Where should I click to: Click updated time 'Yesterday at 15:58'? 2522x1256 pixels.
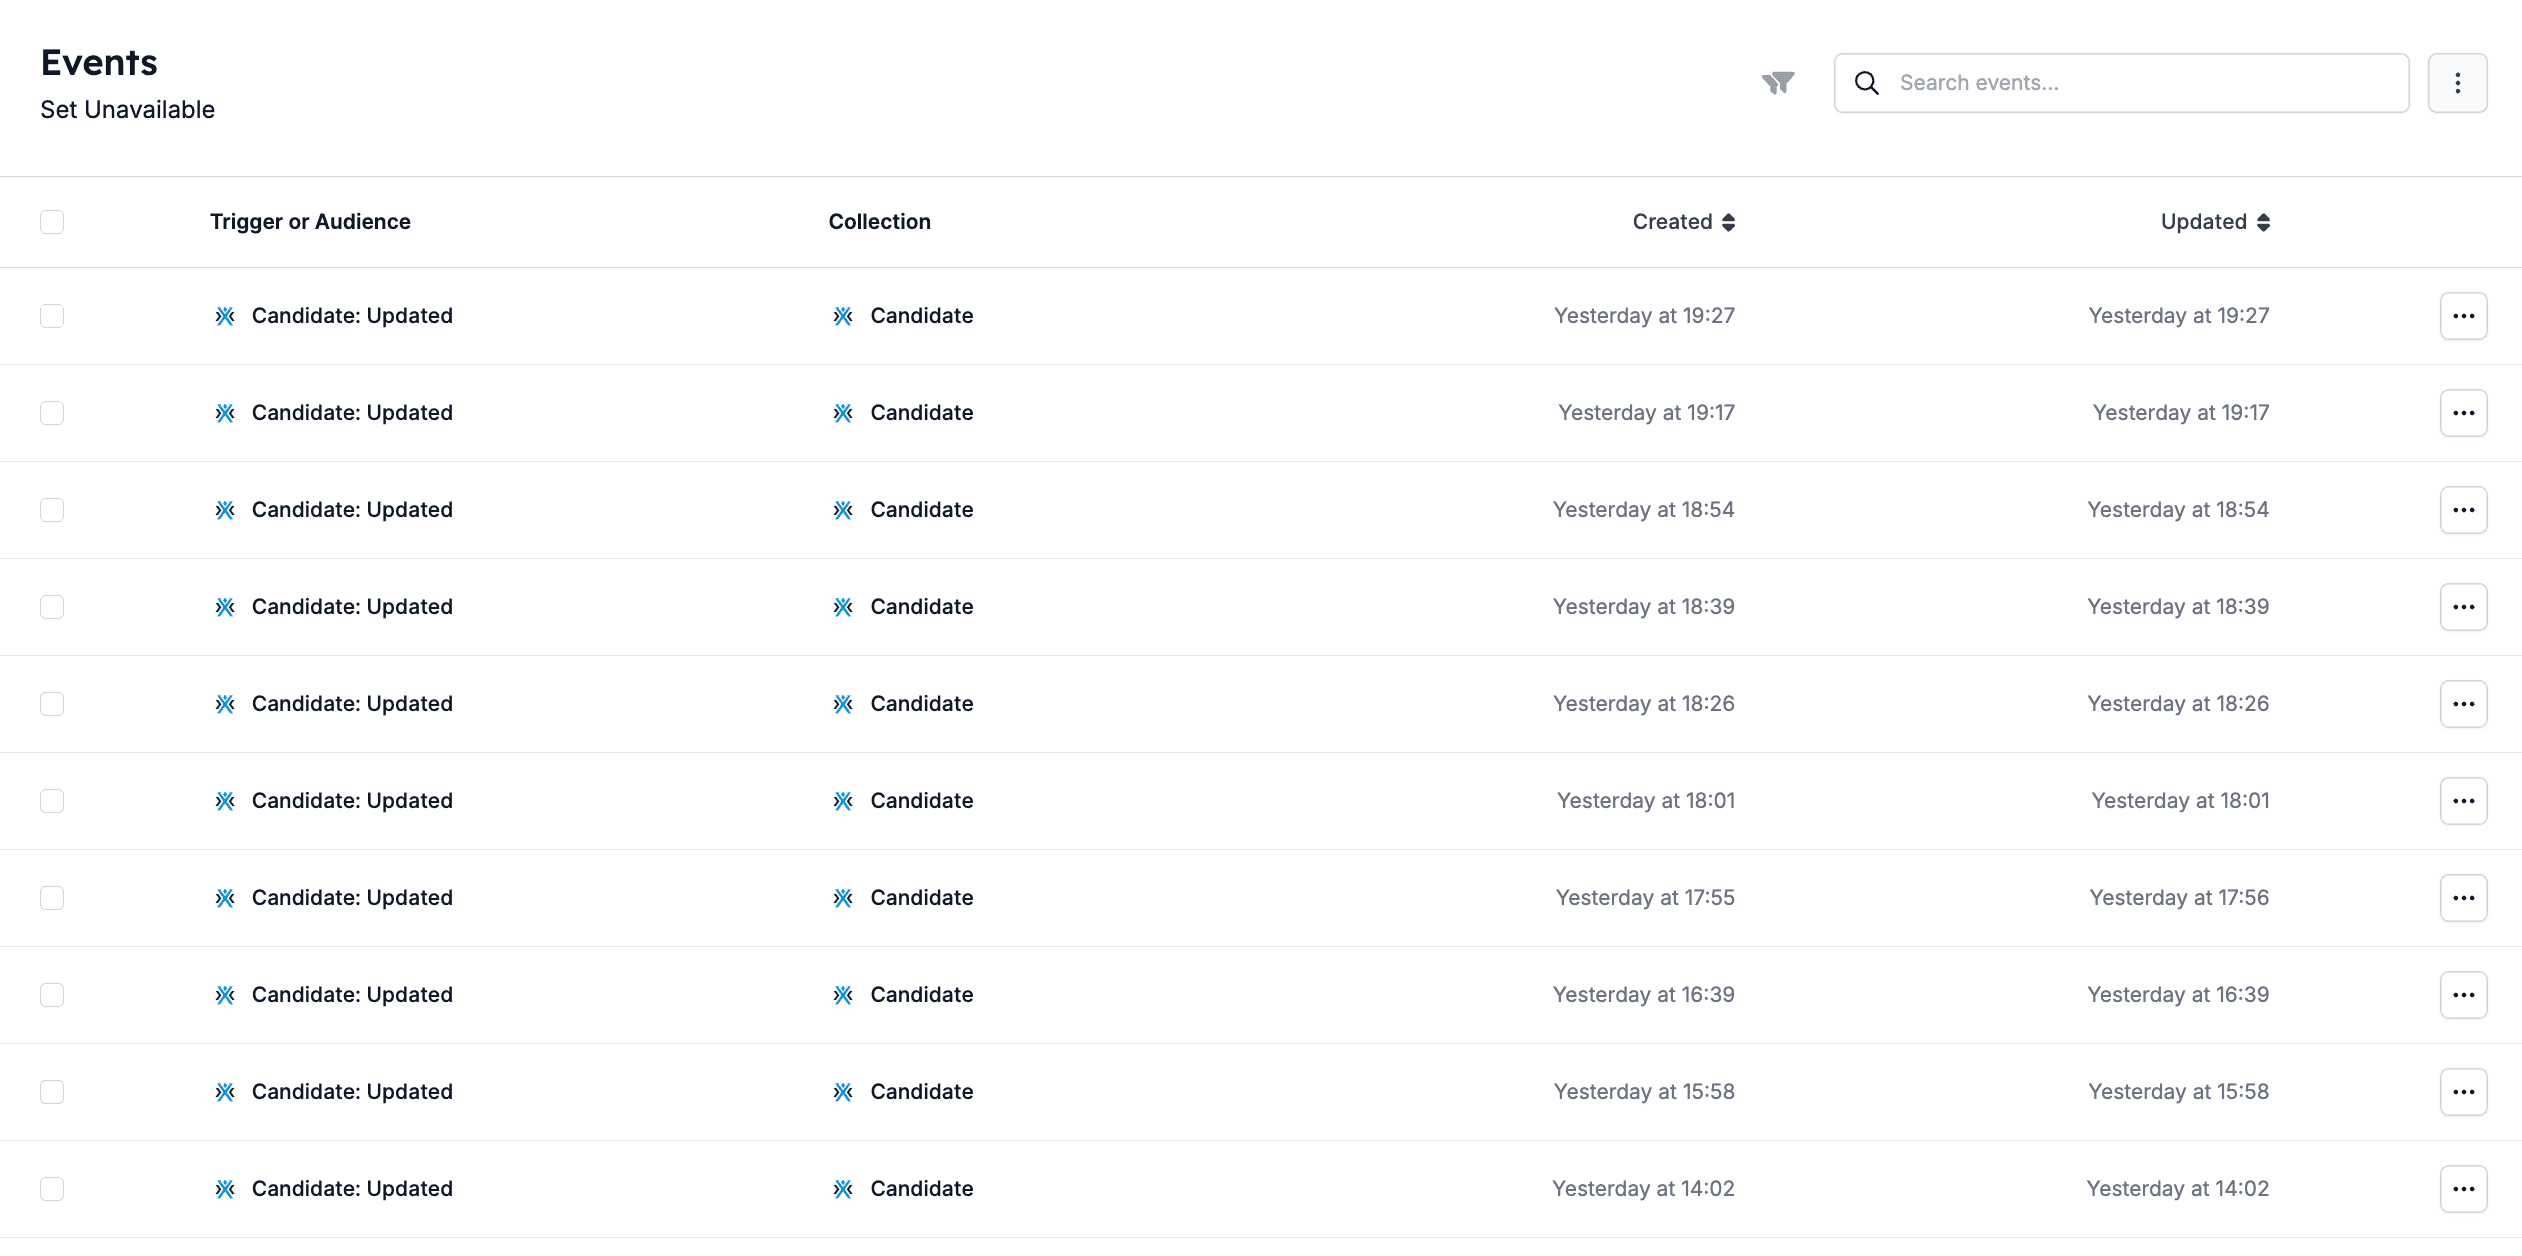pyautogui.click(x=2178, y=1092)
